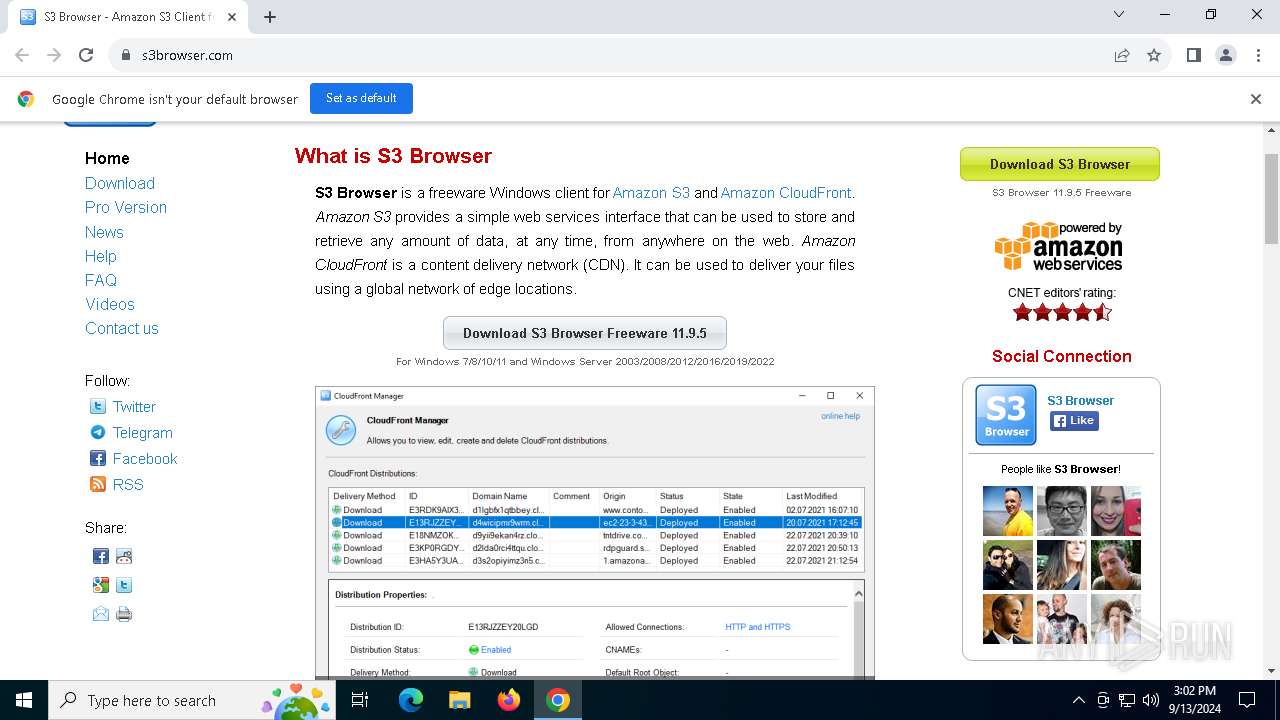
Task: Go to the Home navigation link
Action: pos(107,158)
